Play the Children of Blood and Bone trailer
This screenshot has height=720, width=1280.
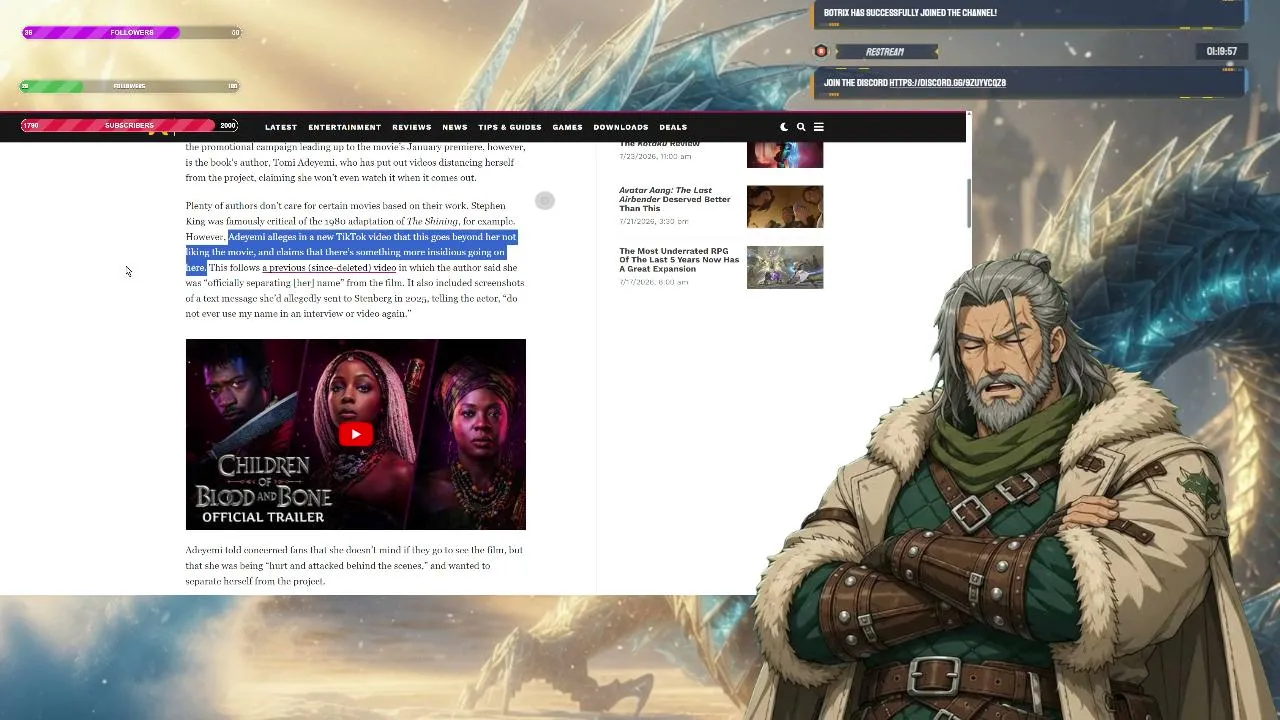[x=355, y=434]
